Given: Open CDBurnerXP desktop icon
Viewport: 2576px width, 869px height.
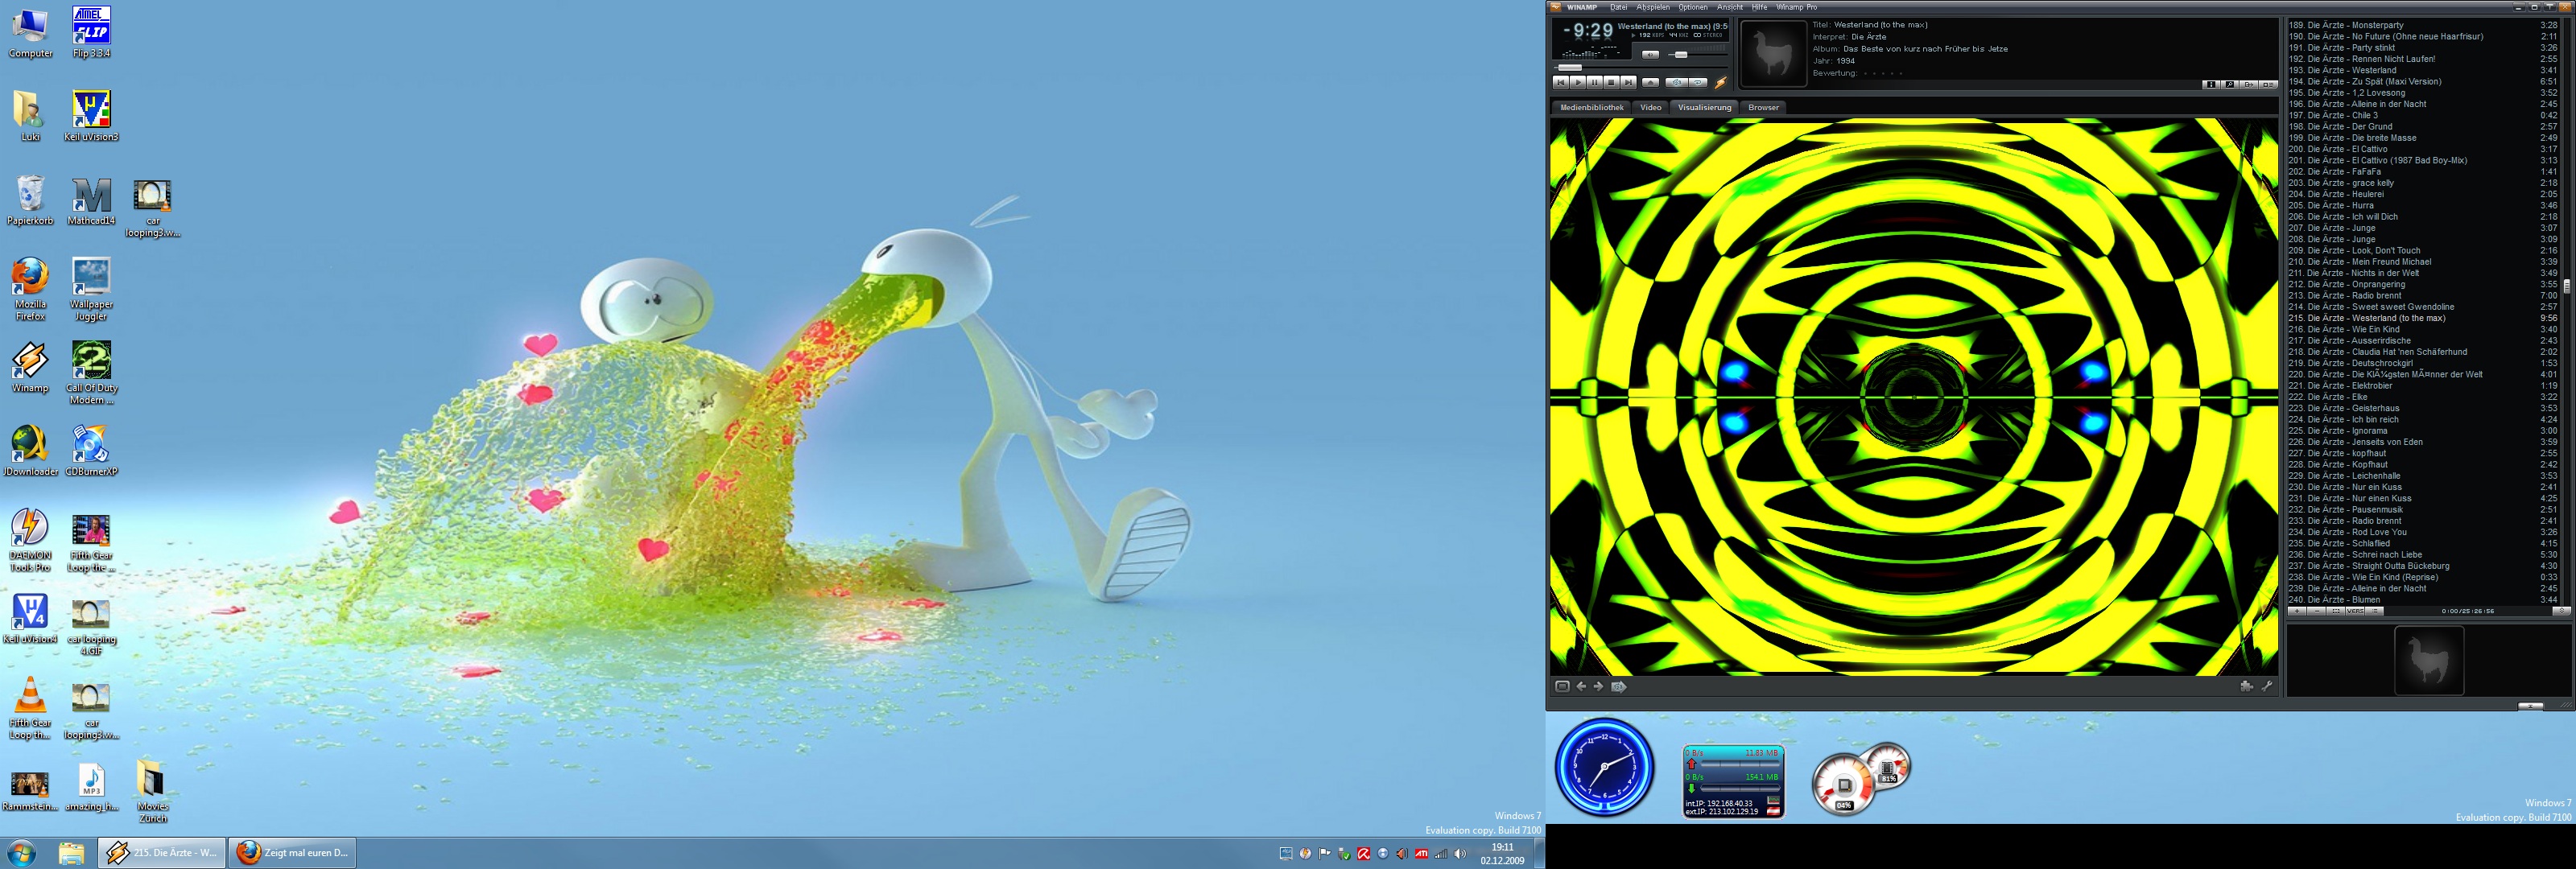Looking at the screenshot, I should click(x=91, y=451).
